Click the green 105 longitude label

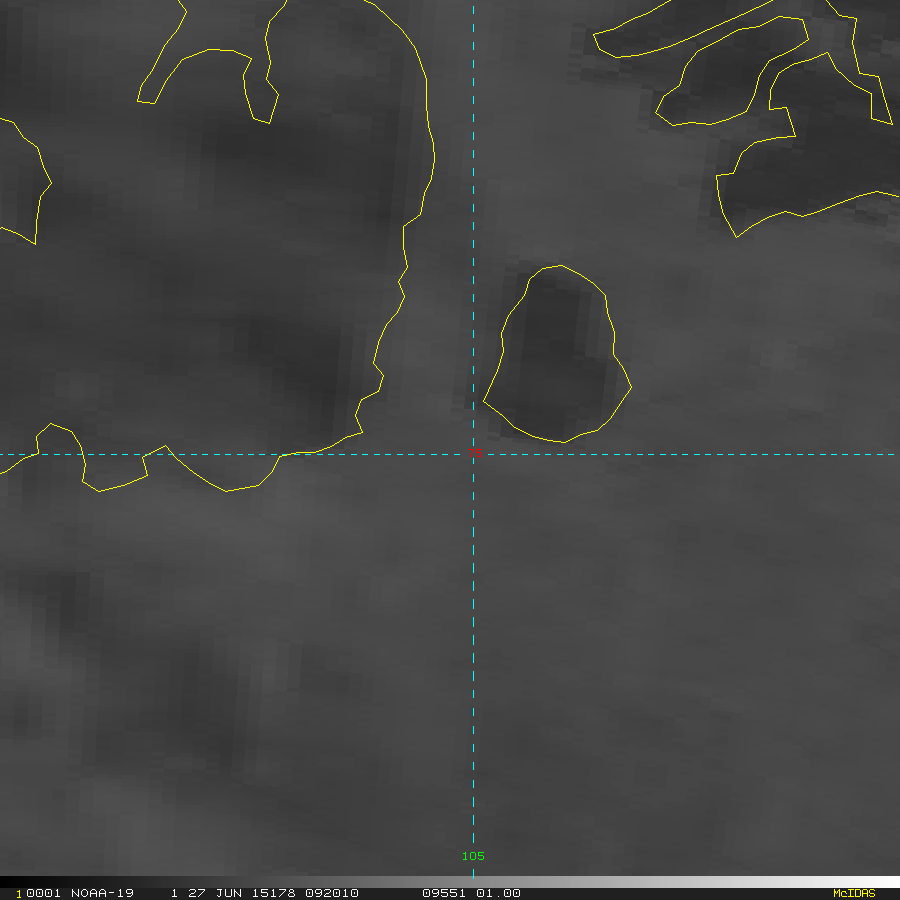click(x=473, y=856)
